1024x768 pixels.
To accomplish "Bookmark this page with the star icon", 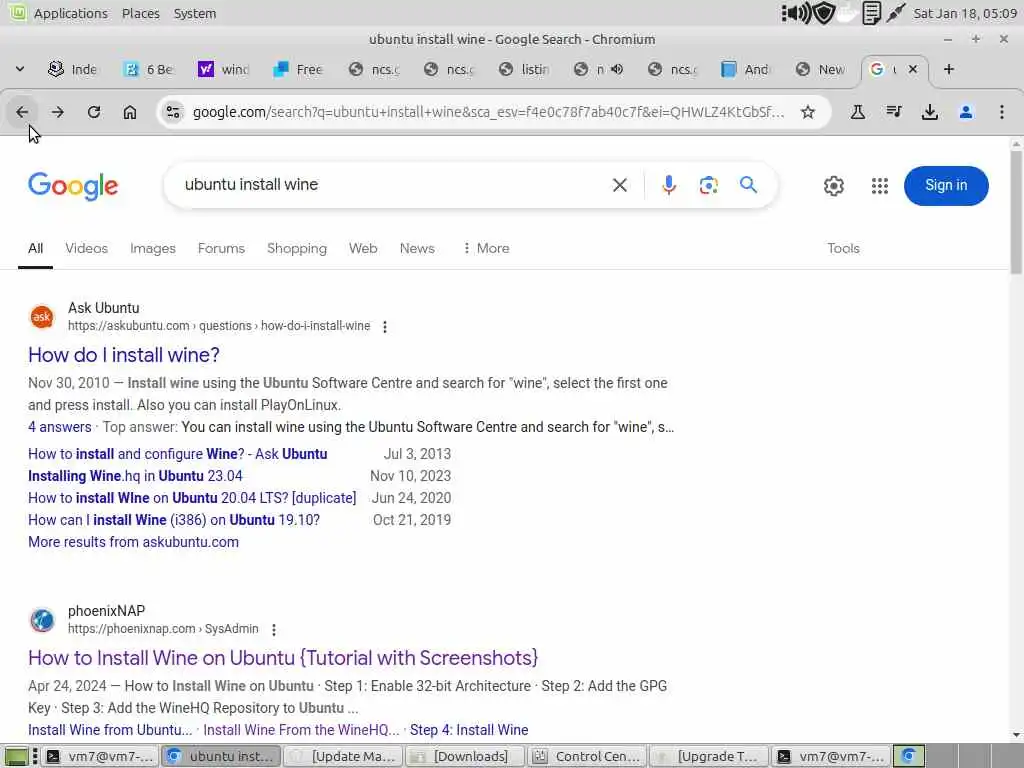I will tap(808, 112).
